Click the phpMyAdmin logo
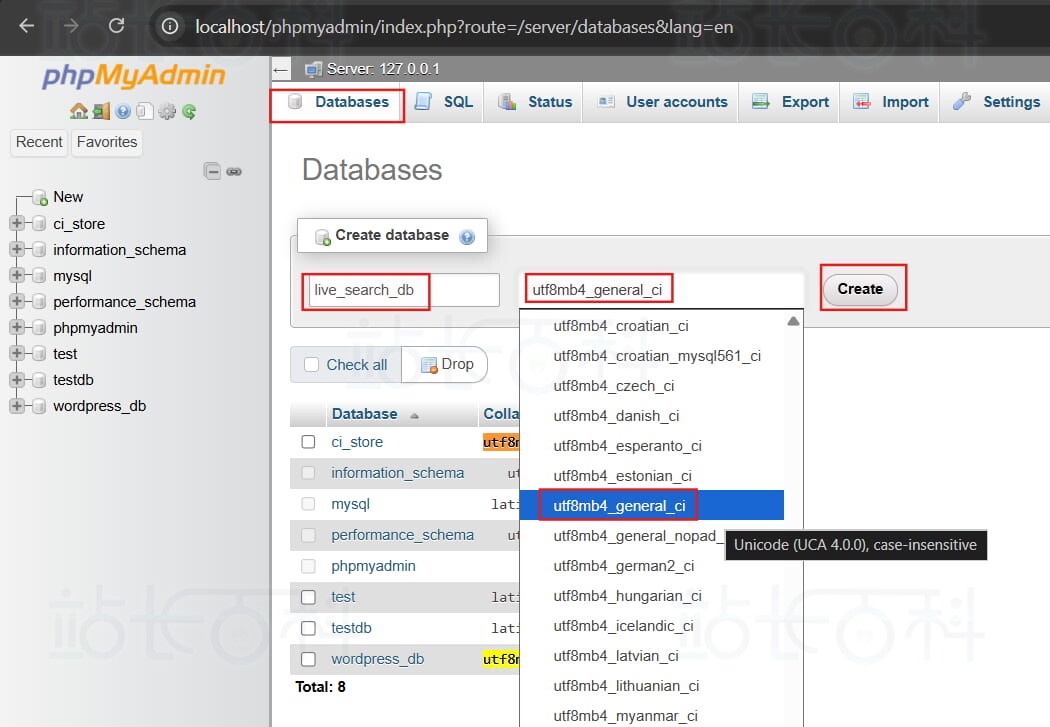Screen dimensions: 1050x727 (134, 75)
